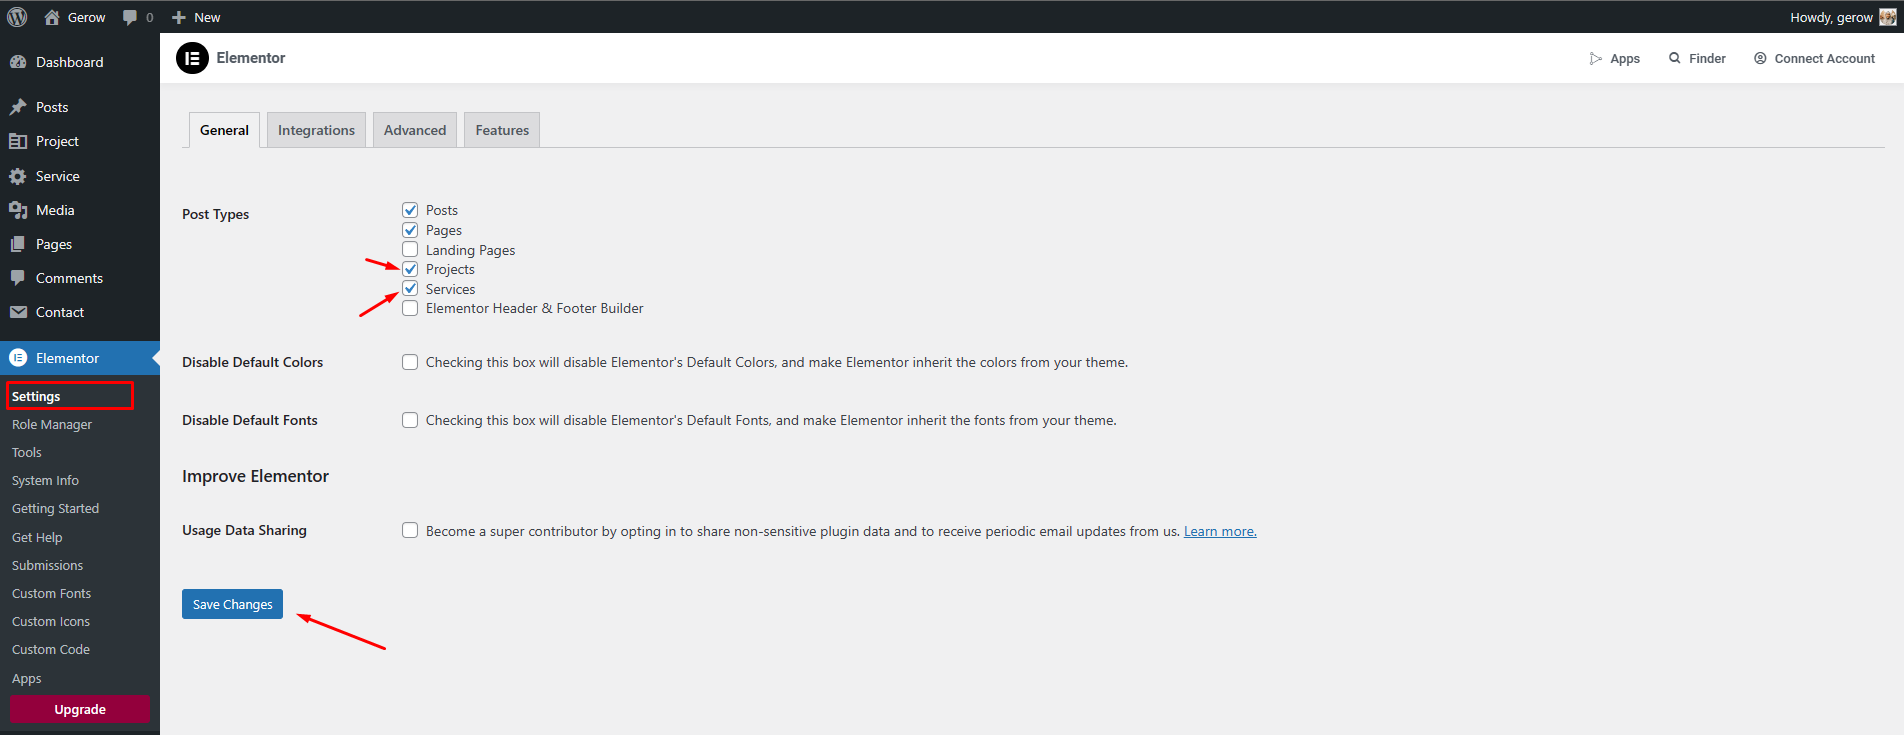Click the Posts pin icon
Screen dimensions: 1904x735
[x=18, y=107]
